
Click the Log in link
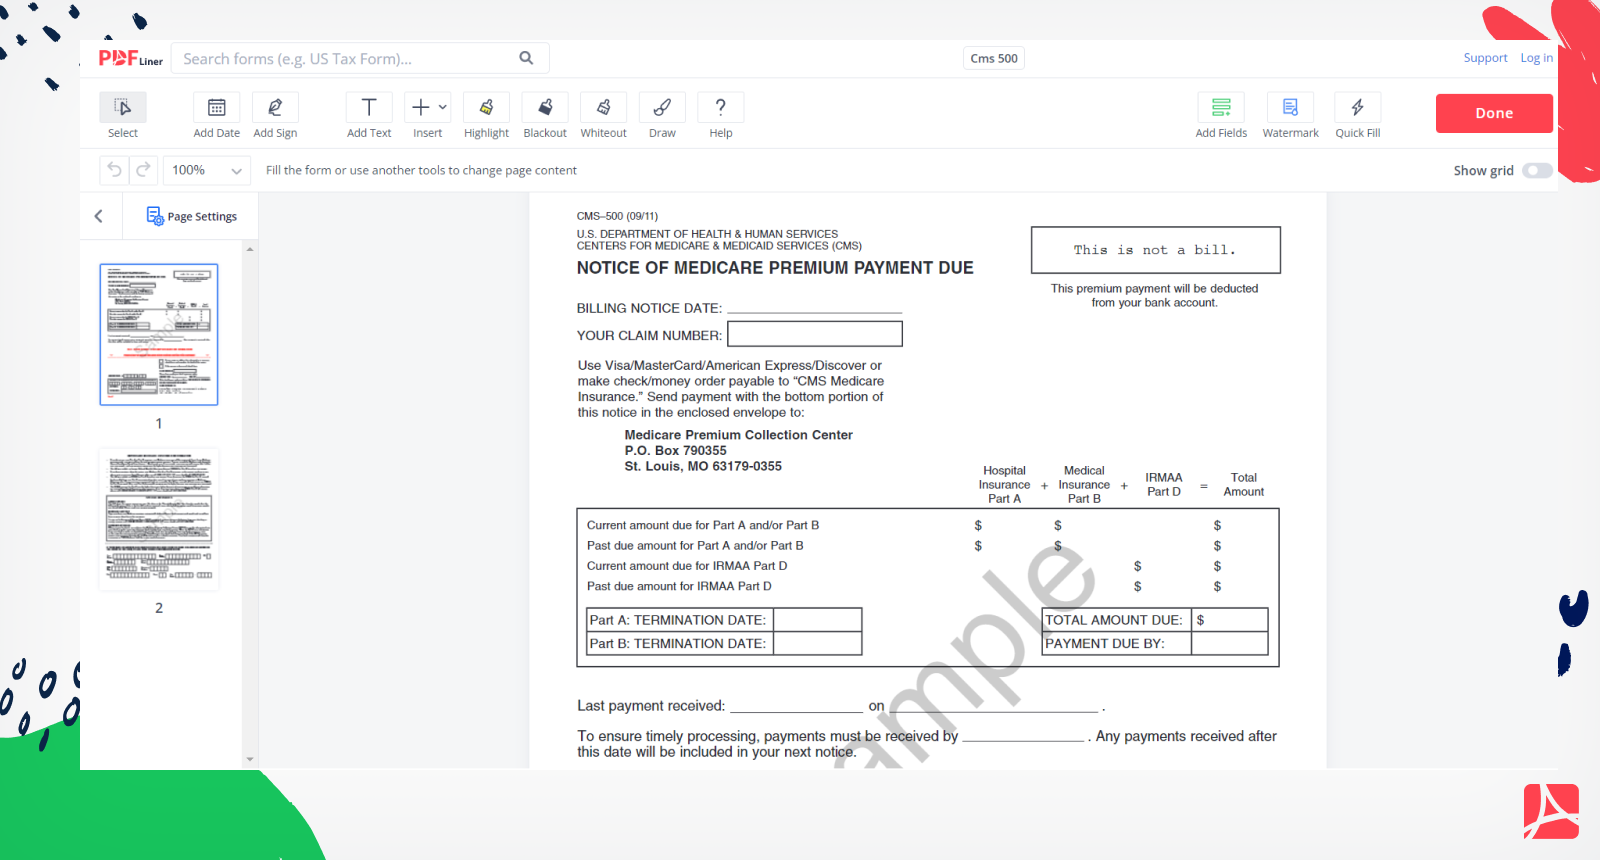(x=1536, y=58)
